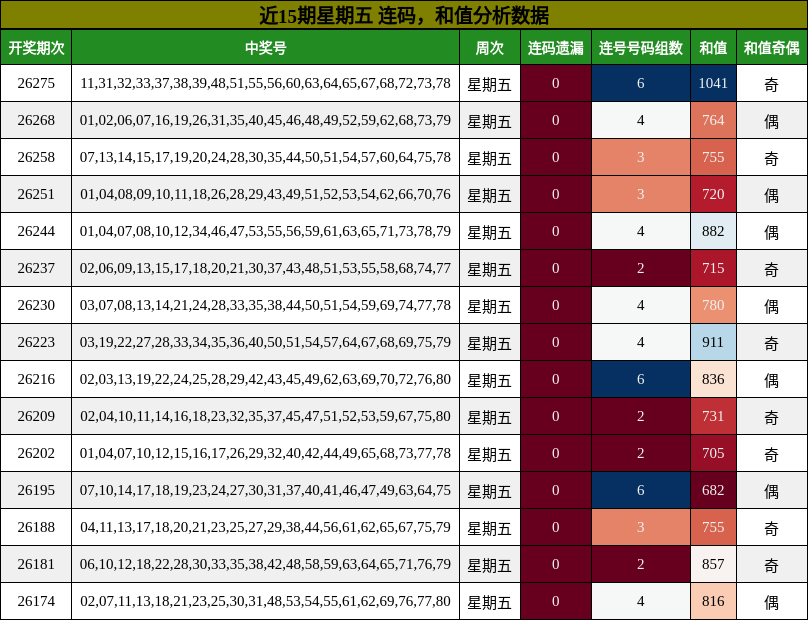Click winning numbers starting 01,04,08,09
The width and height of the screenshot is (808, 620).
265,194
